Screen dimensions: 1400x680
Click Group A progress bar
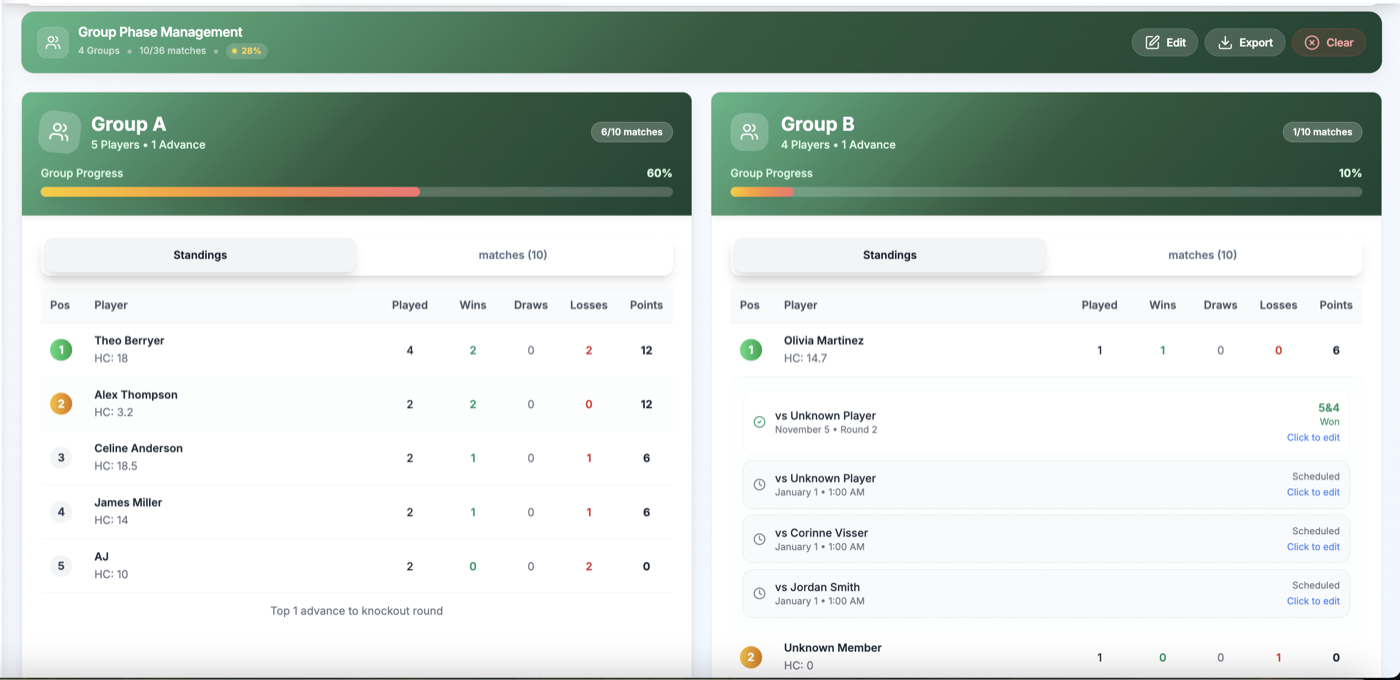357,192
